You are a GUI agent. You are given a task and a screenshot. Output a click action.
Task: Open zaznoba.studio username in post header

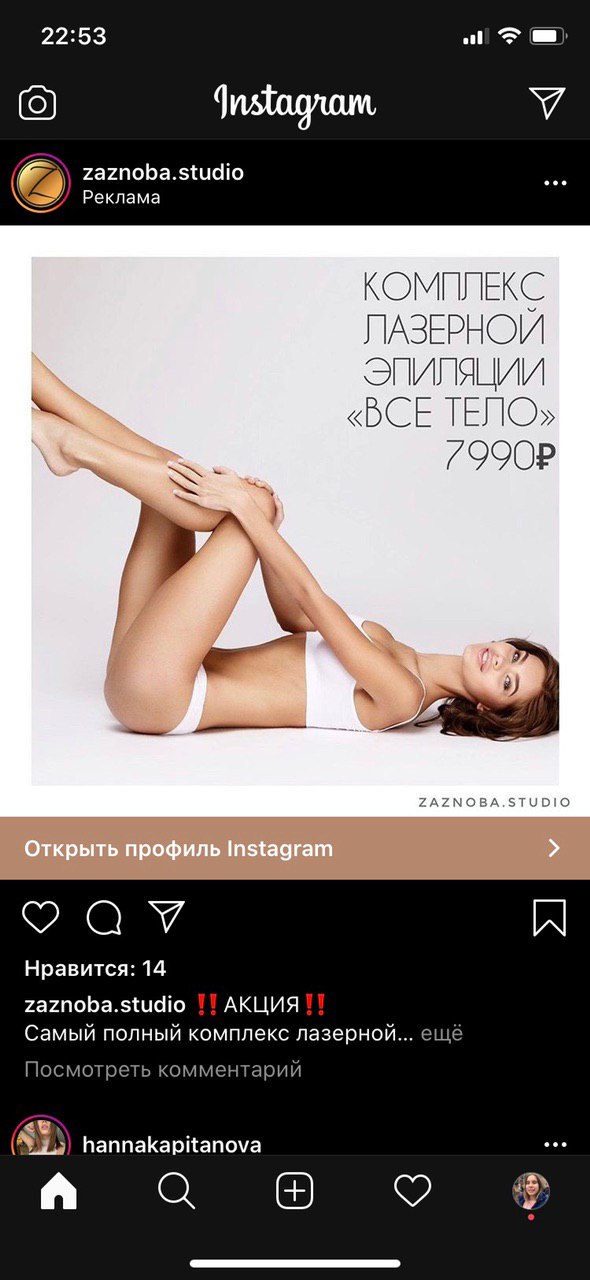163,172
